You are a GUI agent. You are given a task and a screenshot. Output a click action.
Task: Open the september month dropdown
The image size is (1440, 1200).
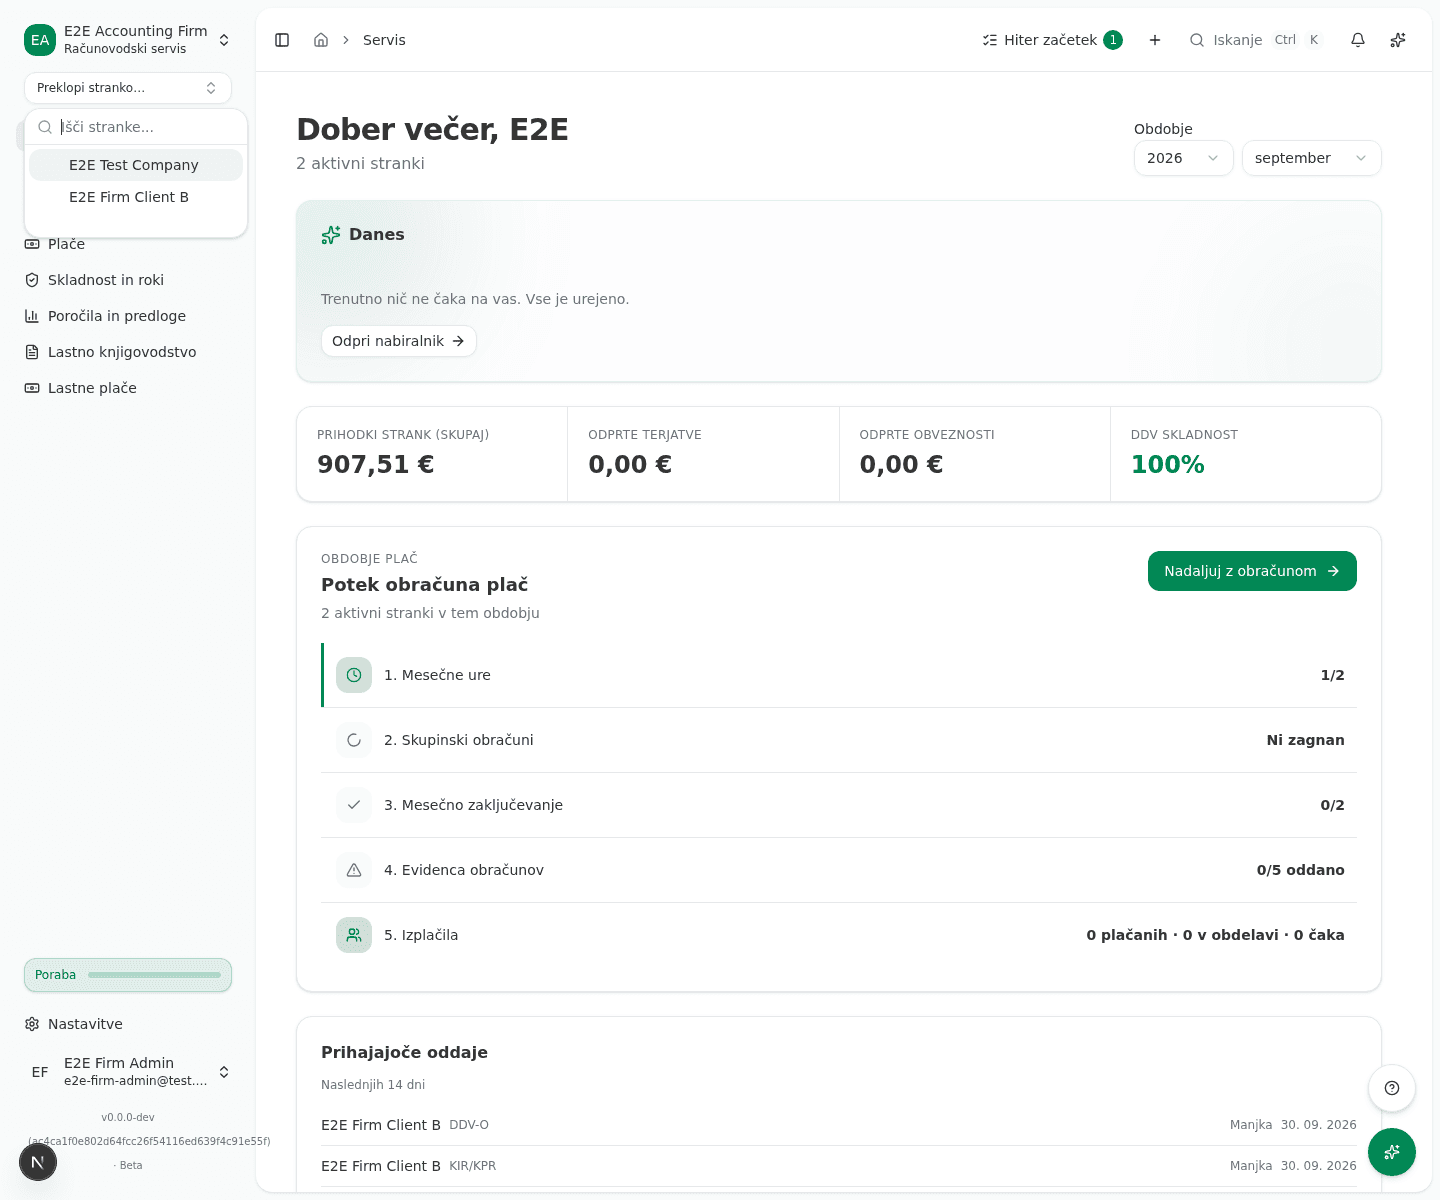tap(1311, 158)
